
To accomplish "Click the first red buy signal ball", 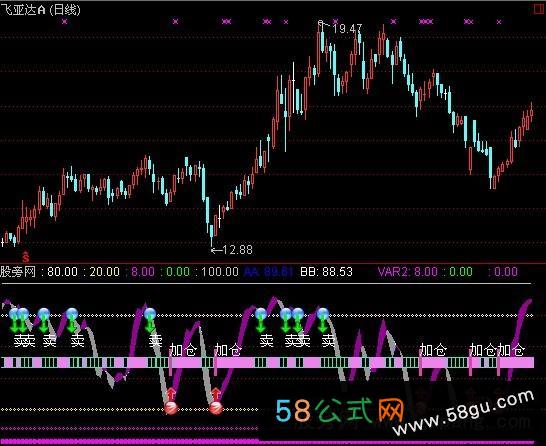I will point(171,407).
